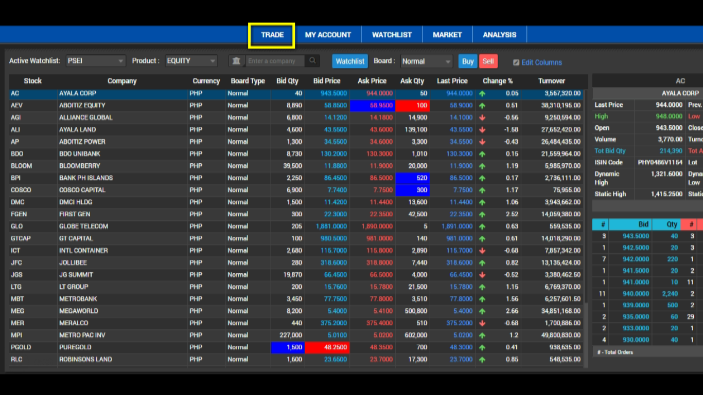The image size is (703, 395).
Task: Click the bank building icon
Action: tap(236, 61)
